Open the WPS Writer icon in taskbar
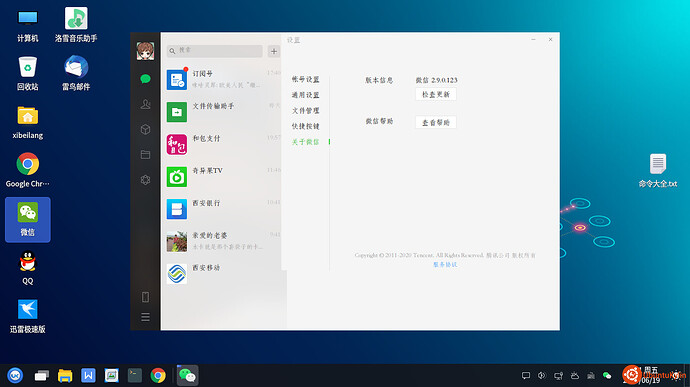 [x=88, y=376]
